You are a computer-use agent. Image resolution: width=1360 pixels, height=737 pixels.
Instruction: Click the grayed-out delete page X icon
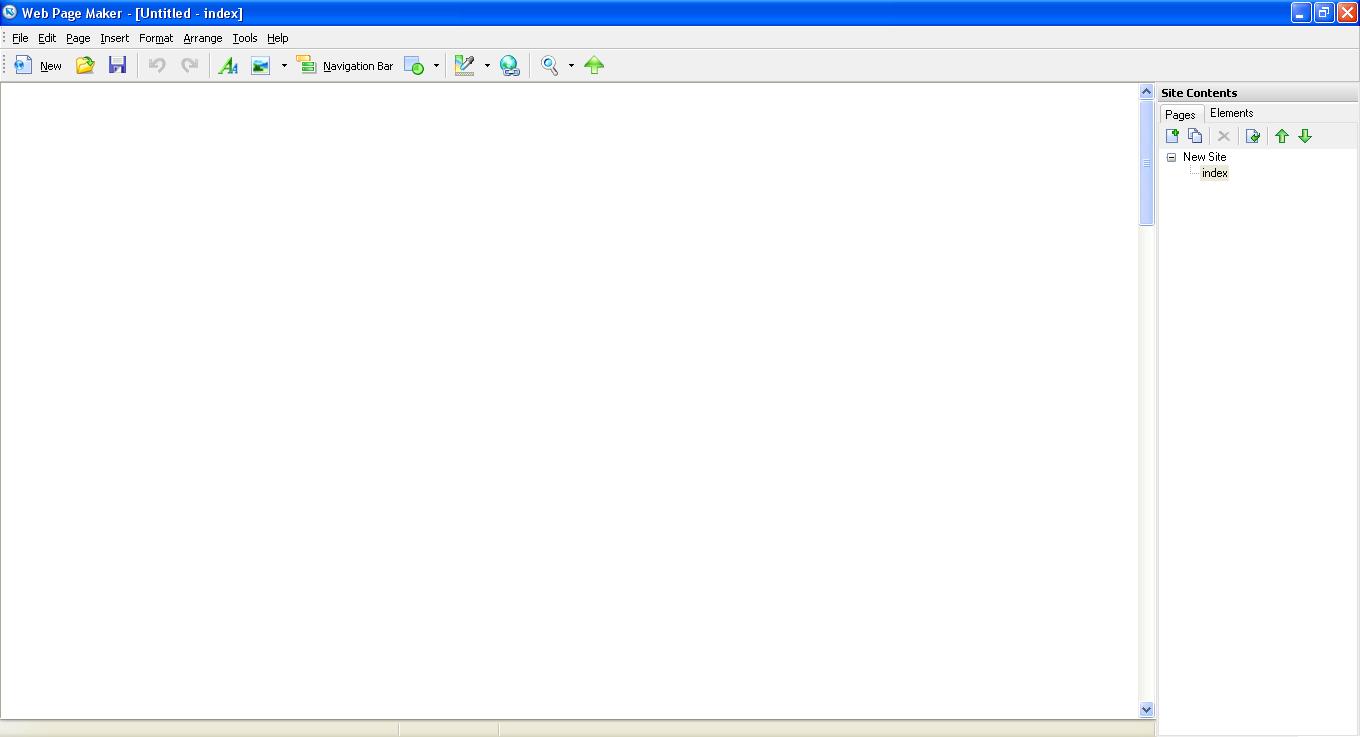[x=1223, y=136]
